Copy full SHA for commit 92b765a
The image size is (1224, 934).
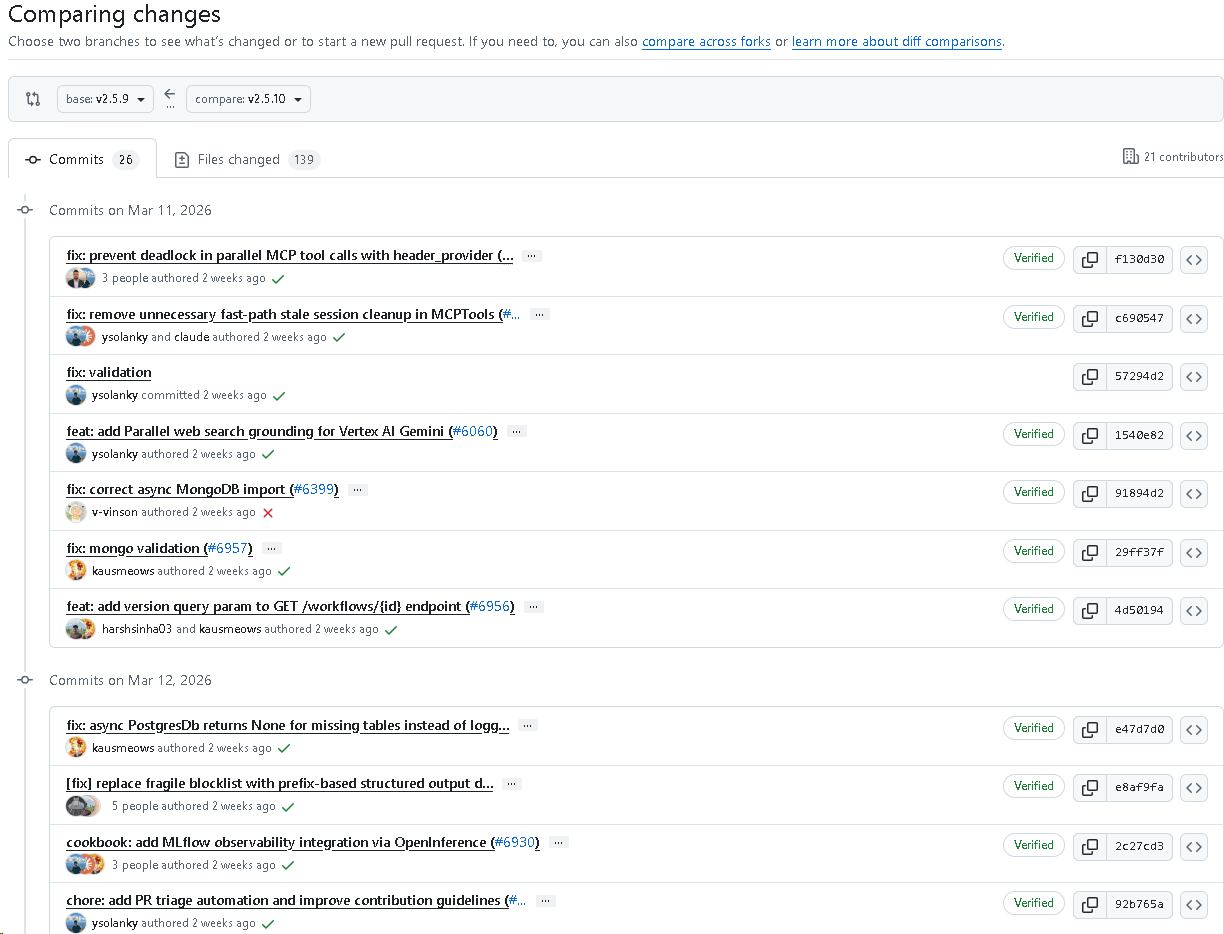point(1090,905)
